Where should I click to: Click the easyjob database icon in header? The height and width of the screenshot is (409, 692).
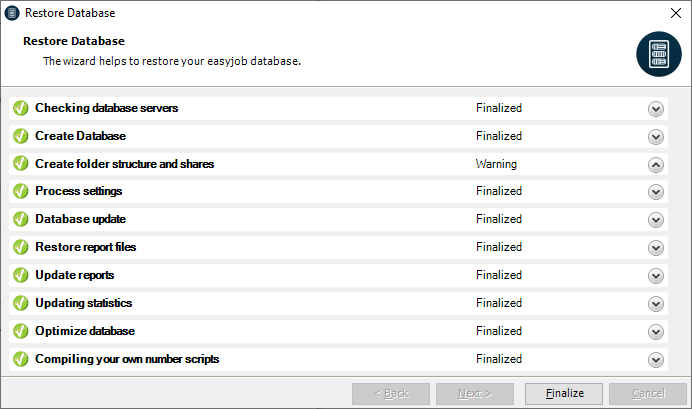659,53
